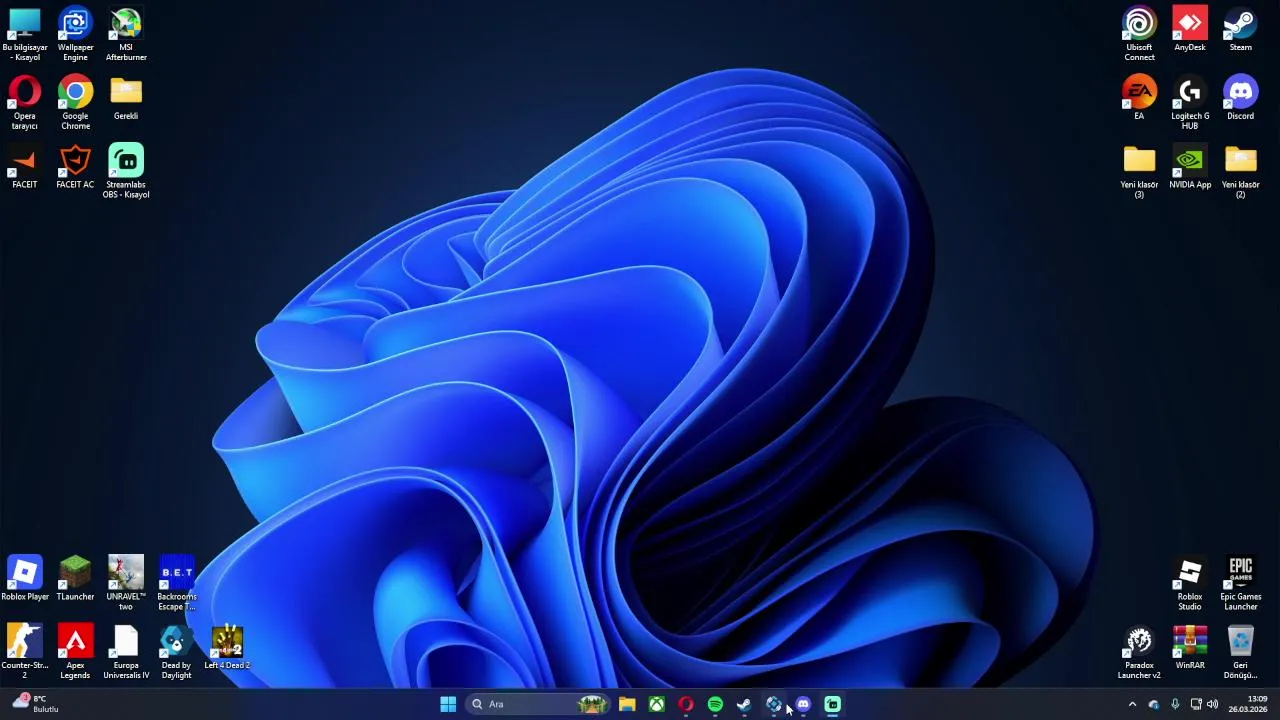
Task: Select the AnyDesk desktop icon
Action: tap(1190, 29)
